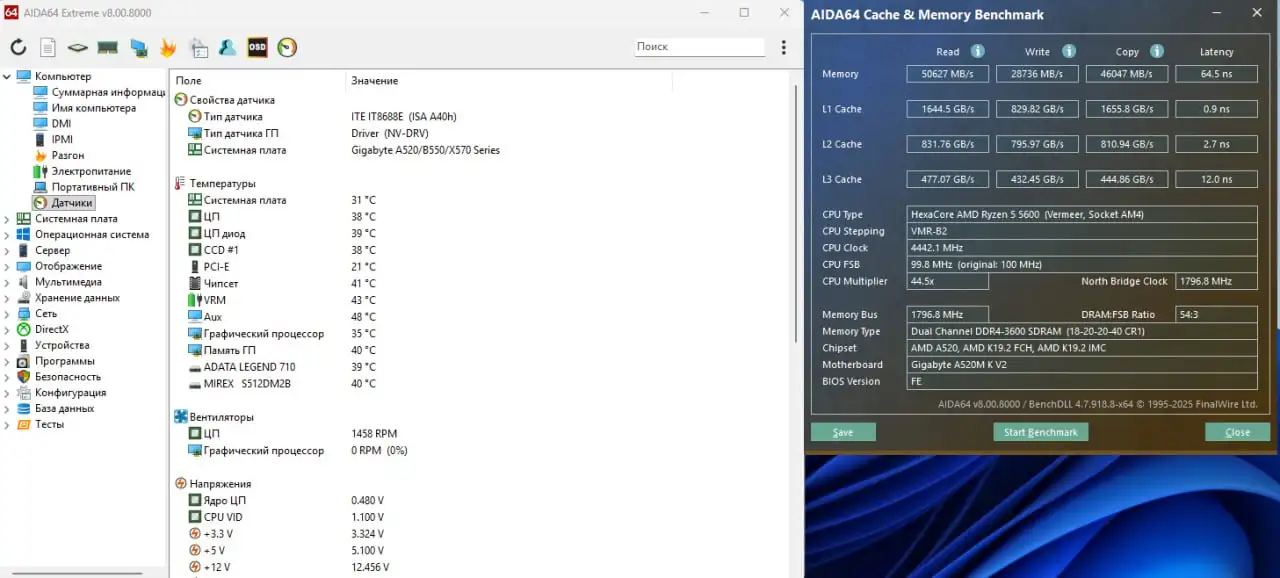
Task: Click the user silhouette toolbar icon
Action: tap(228, 47)
